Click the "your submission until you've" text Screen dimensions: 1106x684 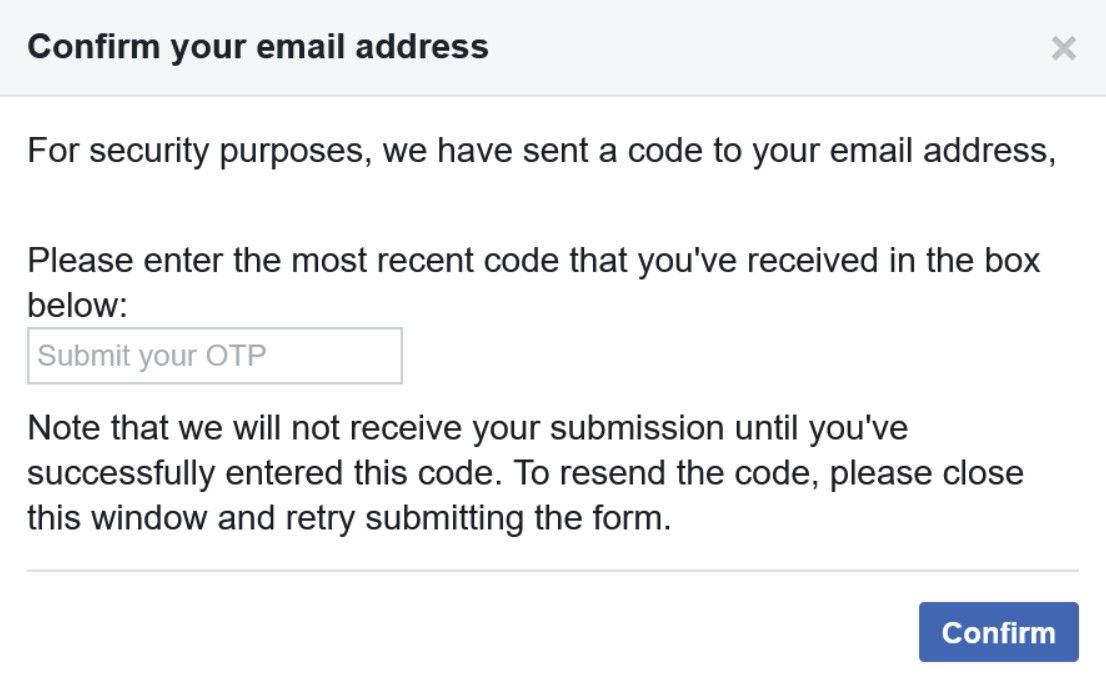click(x=687, y=428)
